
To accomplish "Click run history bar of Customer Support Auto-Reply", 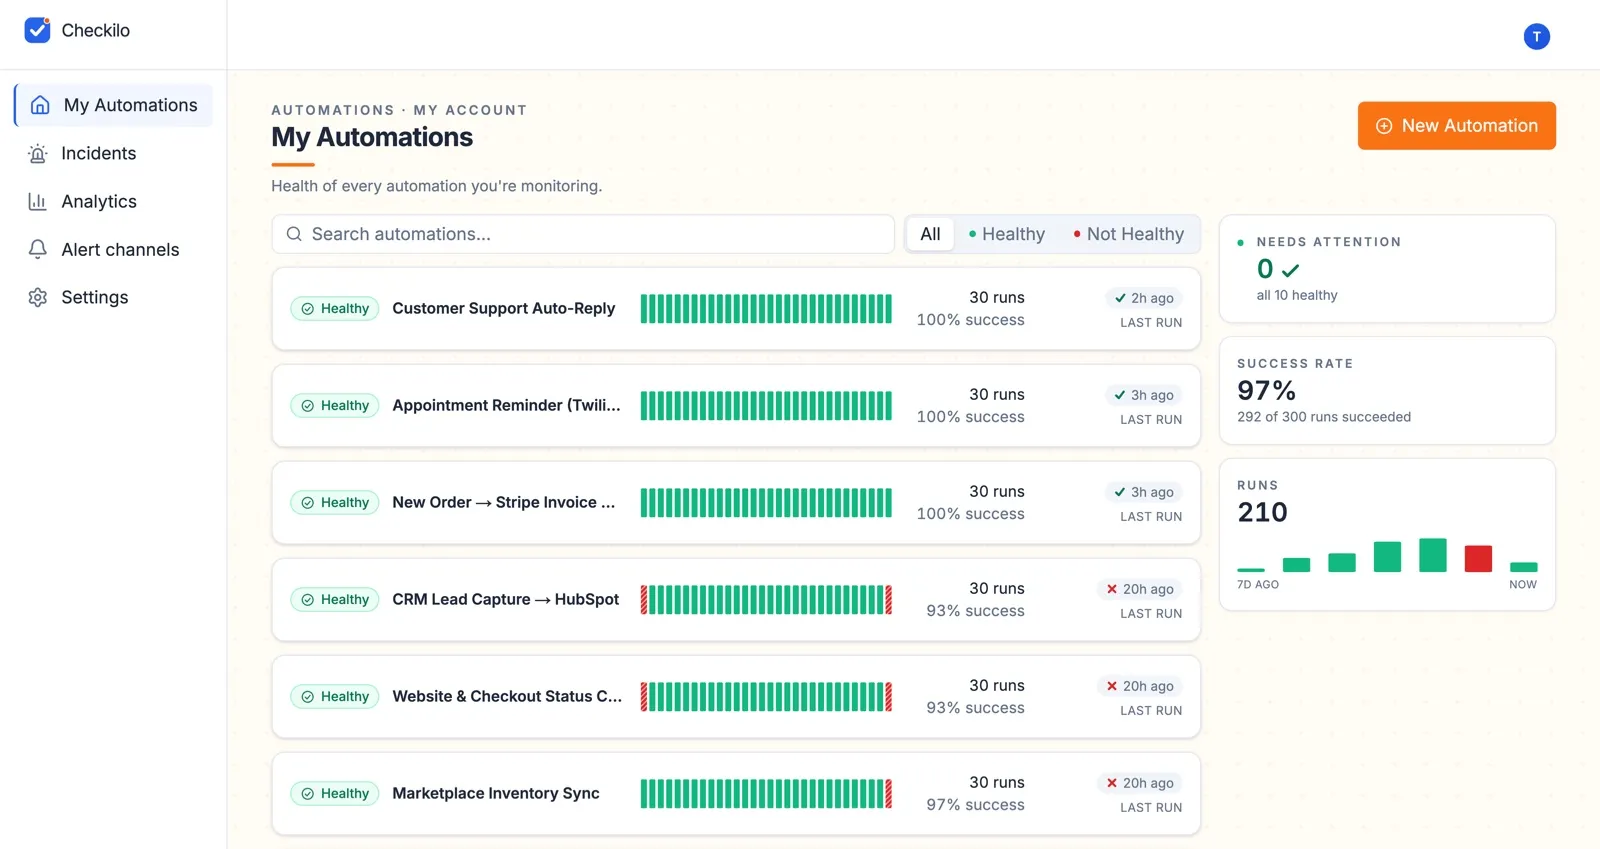I will click(x=766, y=308).
